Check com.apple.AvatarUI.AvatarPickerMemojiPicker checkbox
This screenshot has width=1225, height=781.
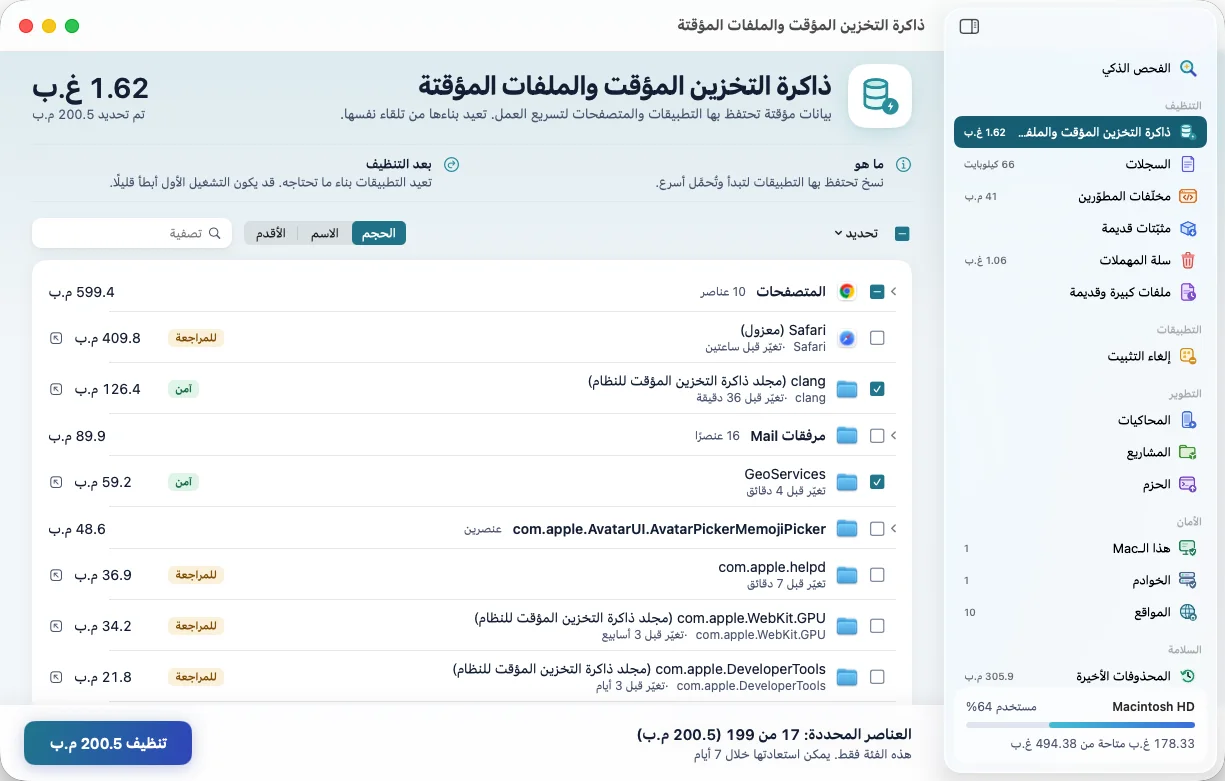point(877,529)
